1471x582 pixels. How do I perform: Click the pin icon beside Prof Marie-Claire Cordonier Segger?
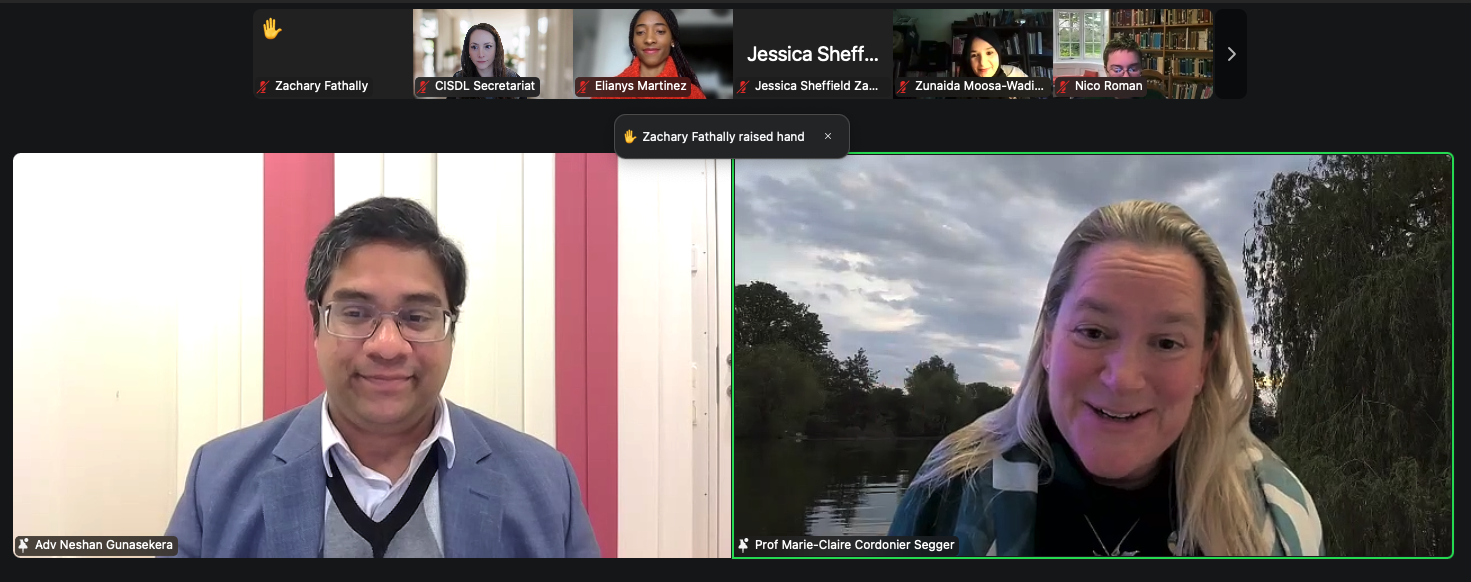click(744, 545)
